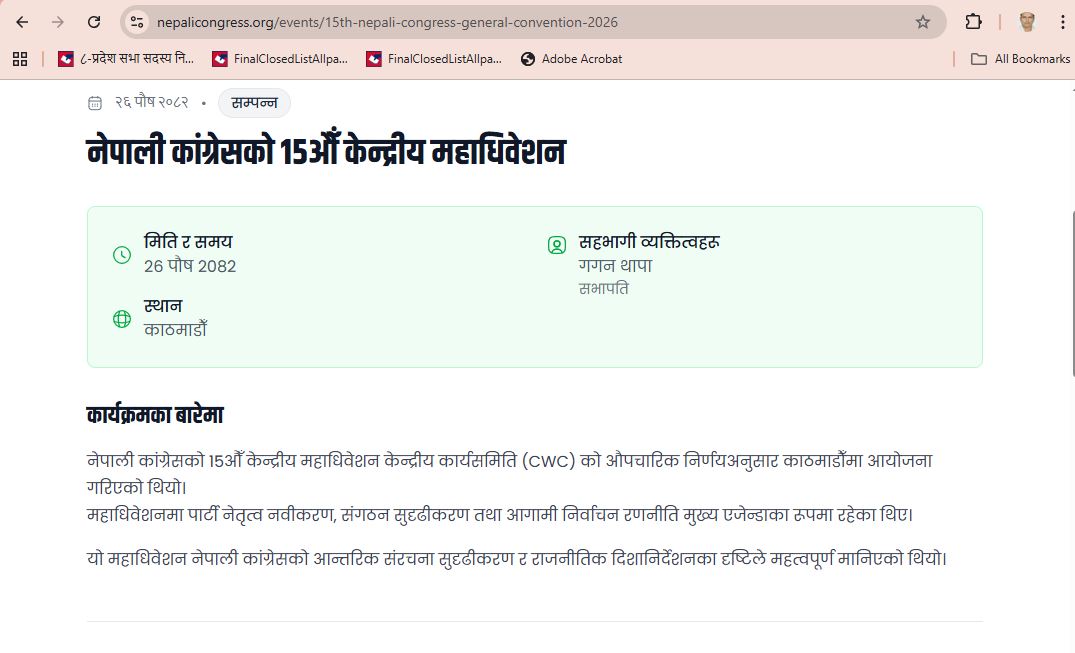Click the back navigation arrow
Screen dimensions: 1075x653
coord(21,21)
